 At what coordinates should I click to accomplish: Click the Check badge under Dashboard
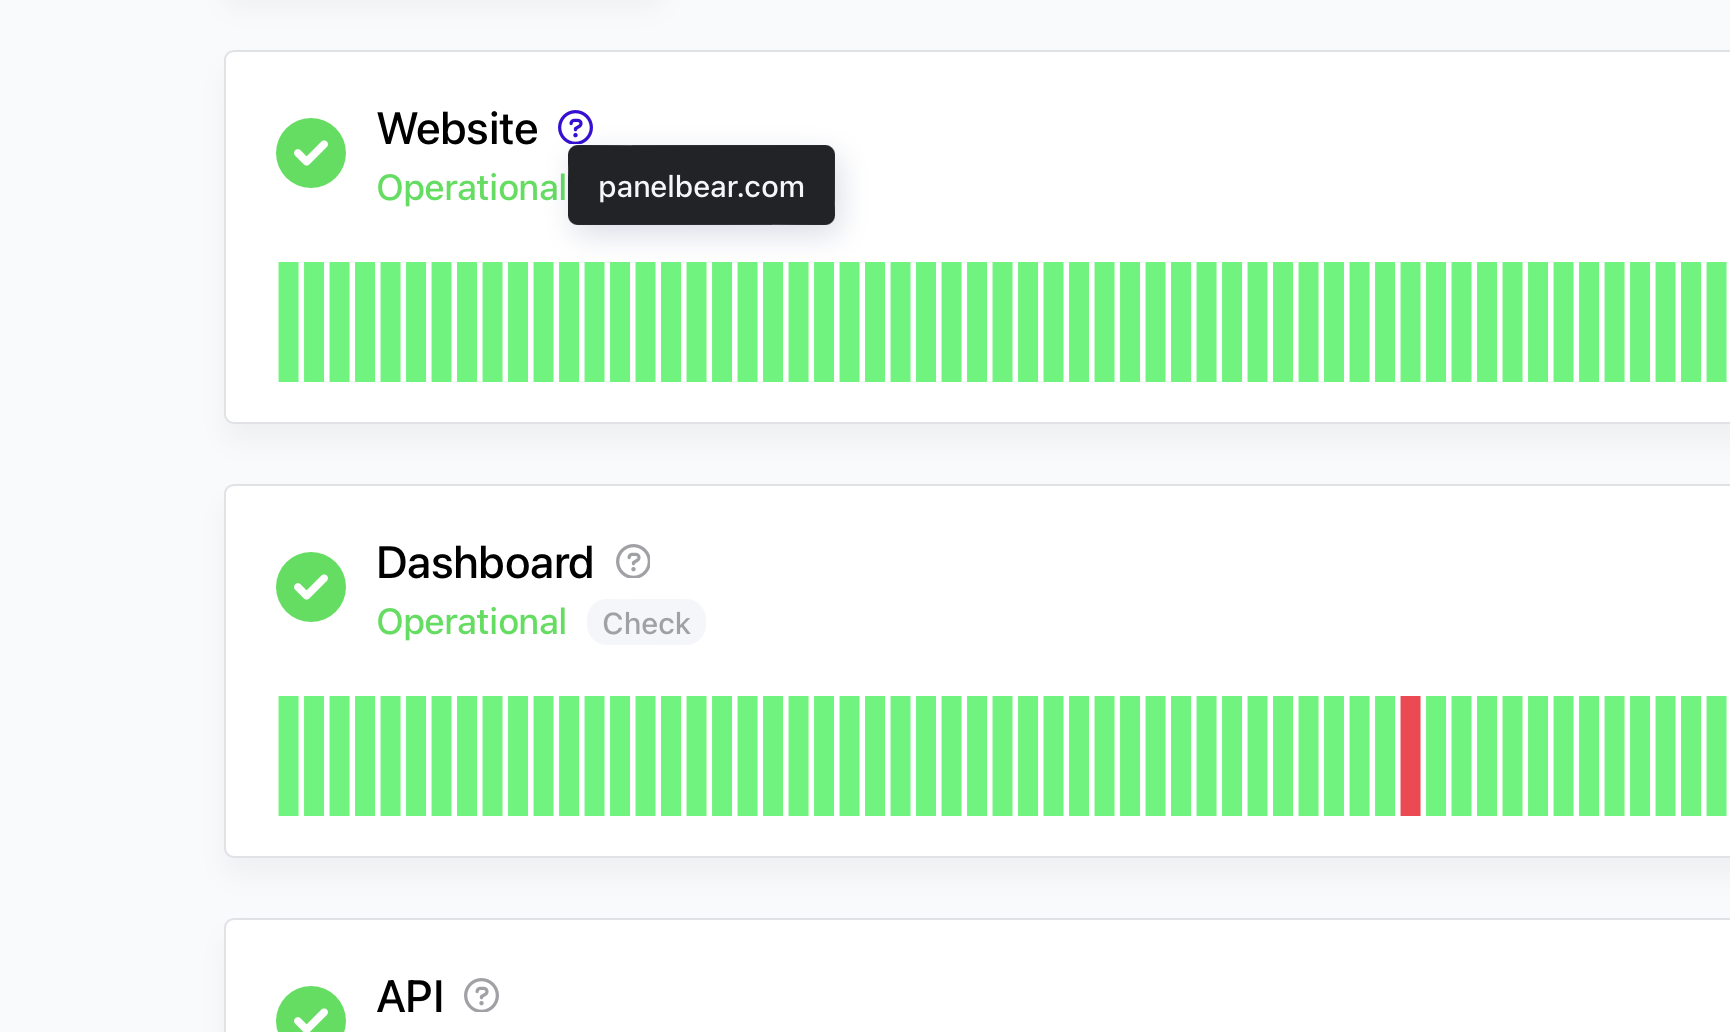coord(646,623)
